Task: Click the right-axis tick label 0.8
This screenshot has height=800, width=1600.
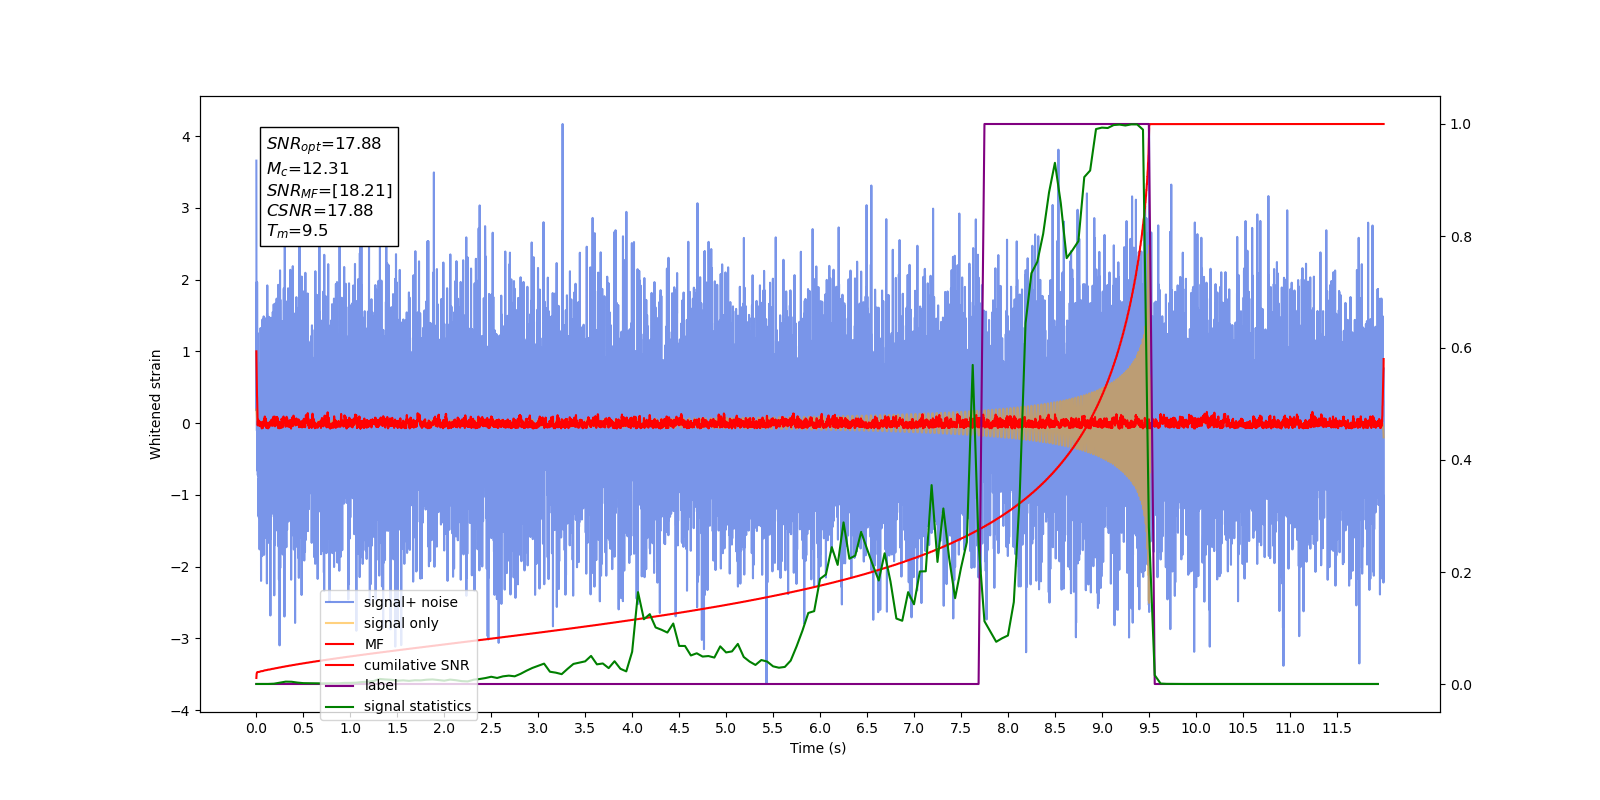Action: 1461,237
